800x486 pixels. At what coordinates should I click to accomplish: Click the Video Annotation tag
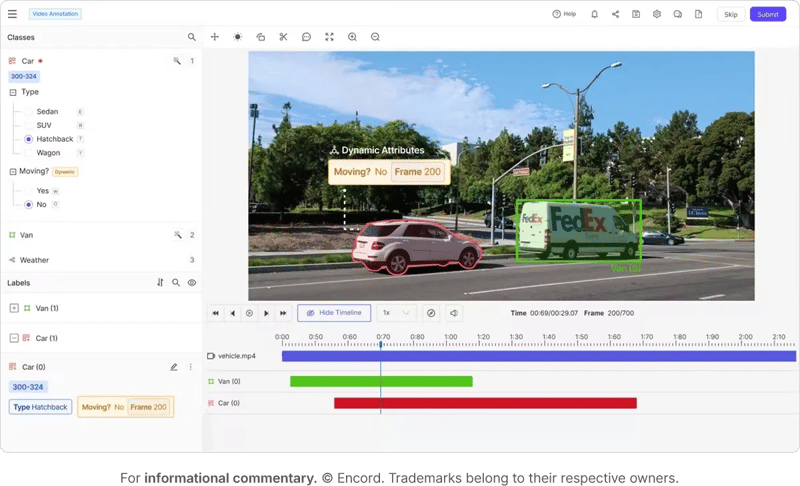(x=55, y=14)
